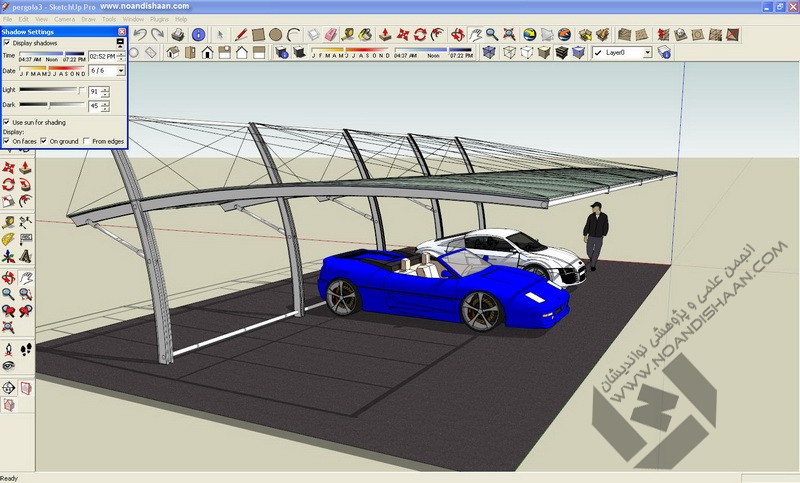Select the Pencil line tool

coord(240,34)
